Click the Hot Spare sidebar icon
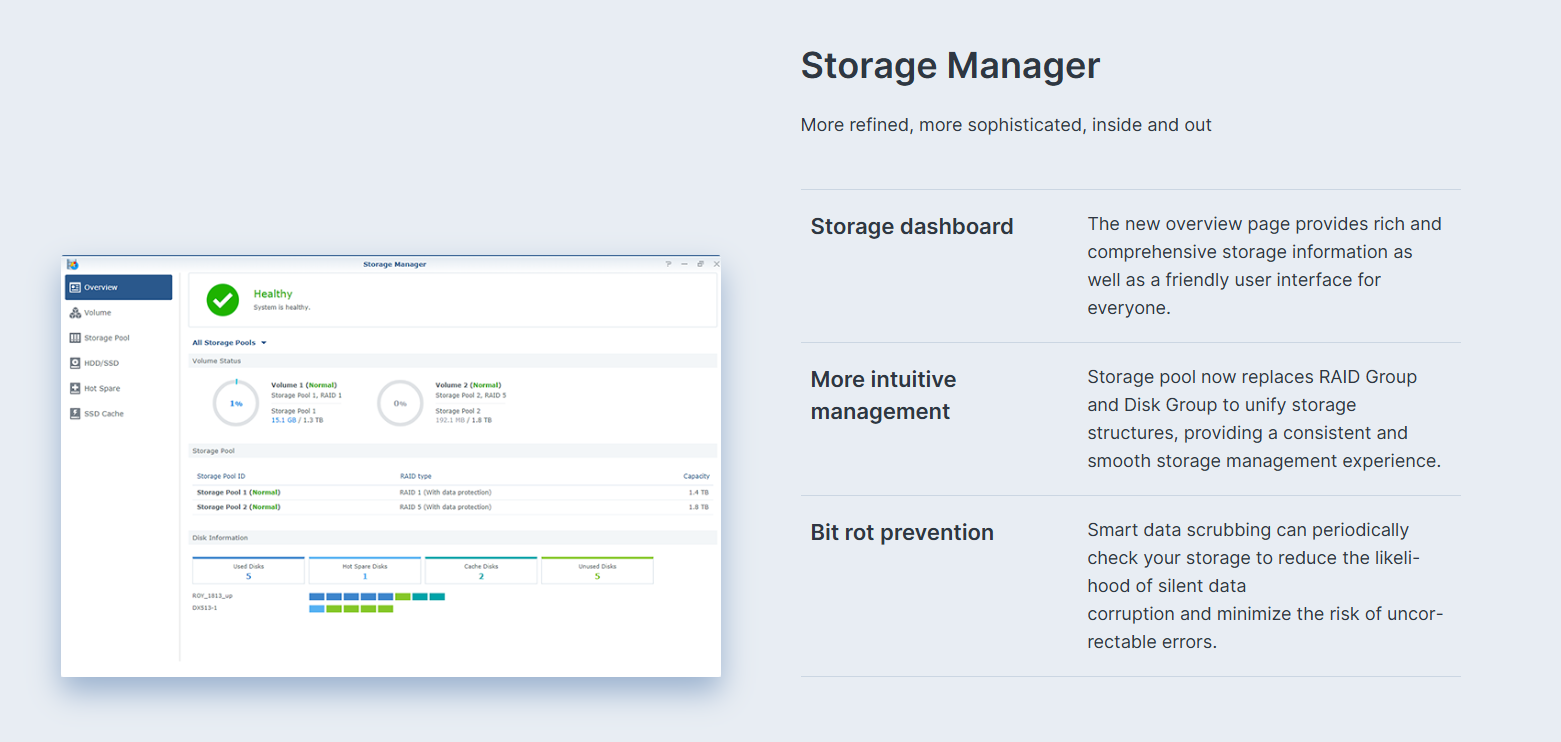This screenshot has height=742, width=1561. [75, 388]
